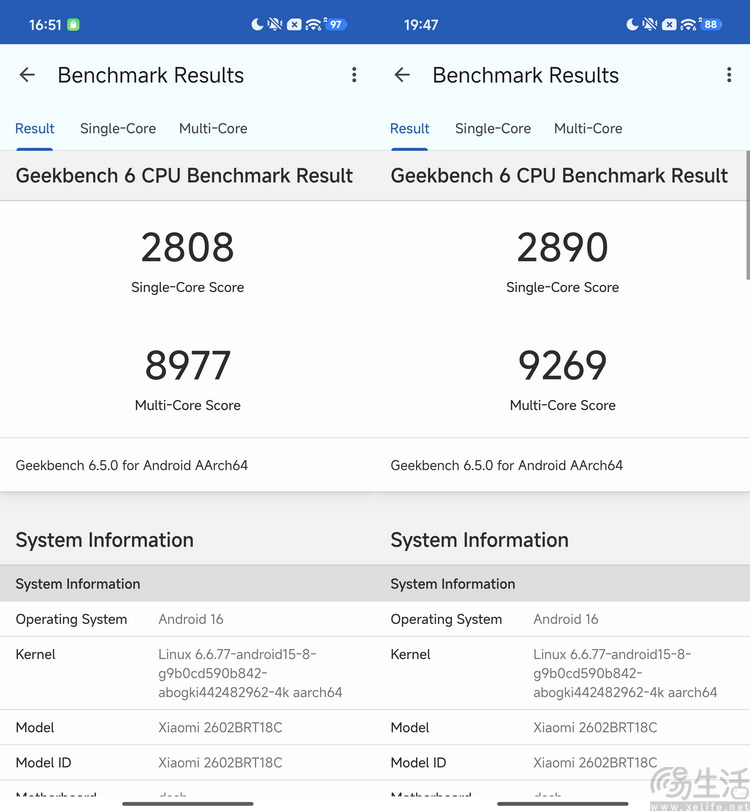Image resolution: width=750 pixels, height=812 pixels.
Task: Tap the muted notifications bell icon in left status bar
Action: point(273,23)
